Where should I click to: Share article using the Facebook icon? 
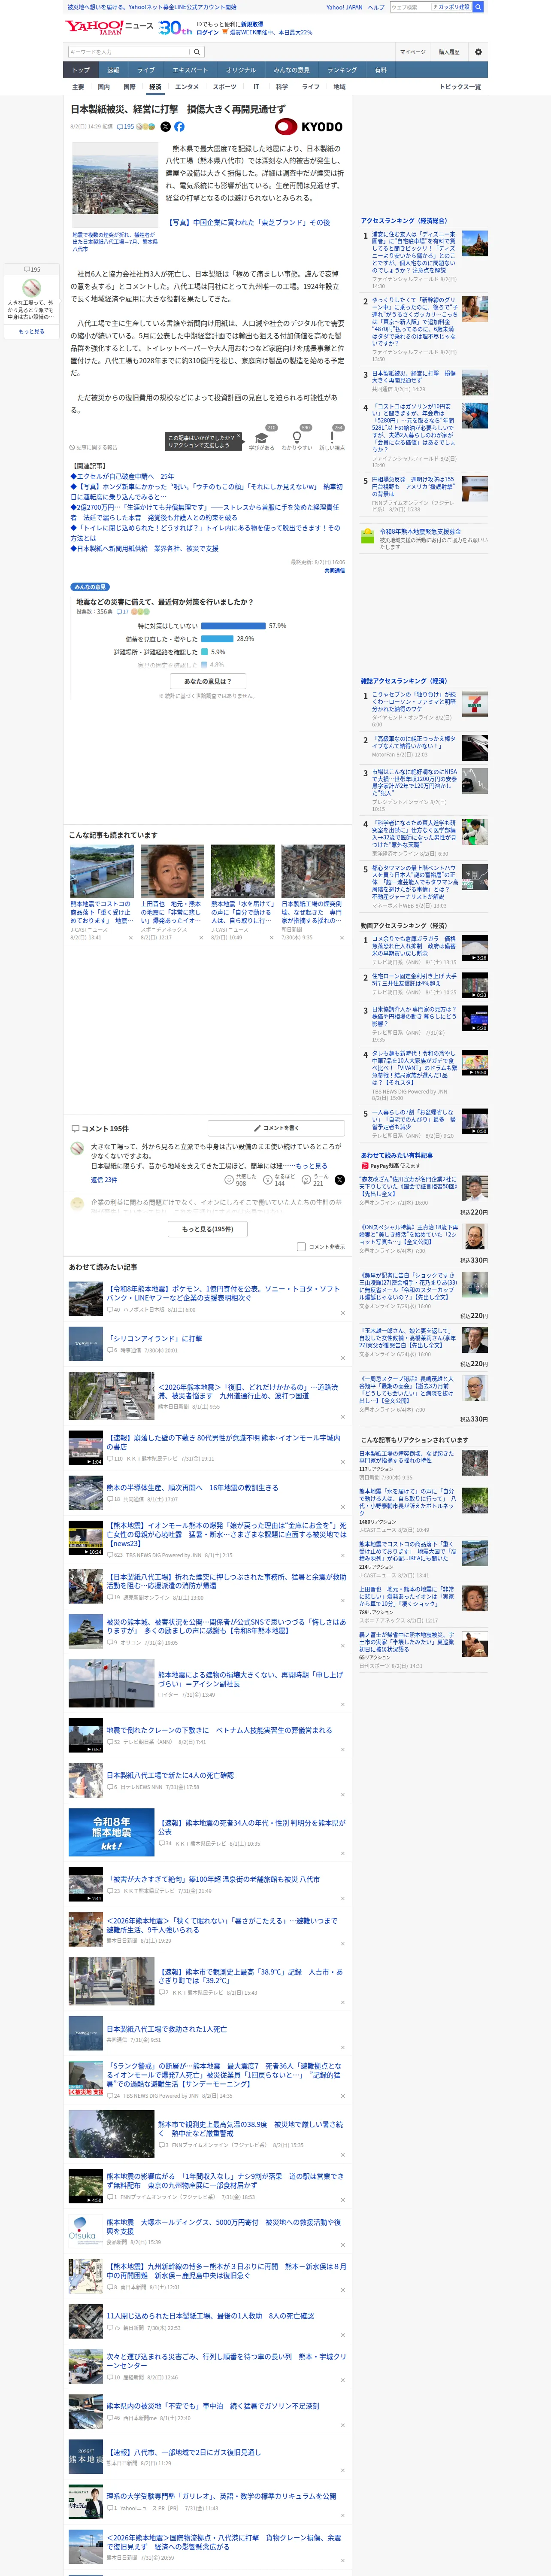pyautogui.click(x=179, y=127)
